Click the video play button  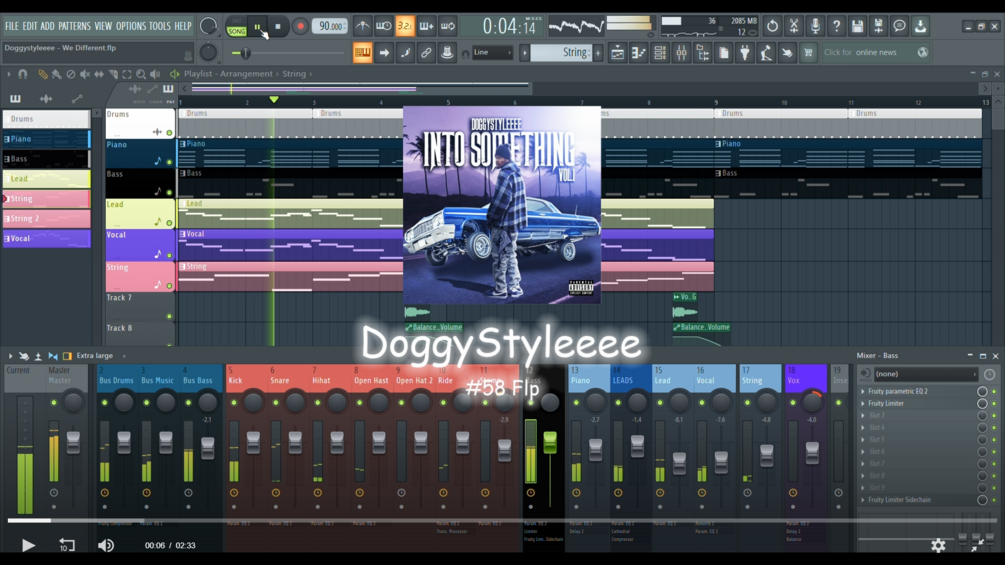pos(28,545)
